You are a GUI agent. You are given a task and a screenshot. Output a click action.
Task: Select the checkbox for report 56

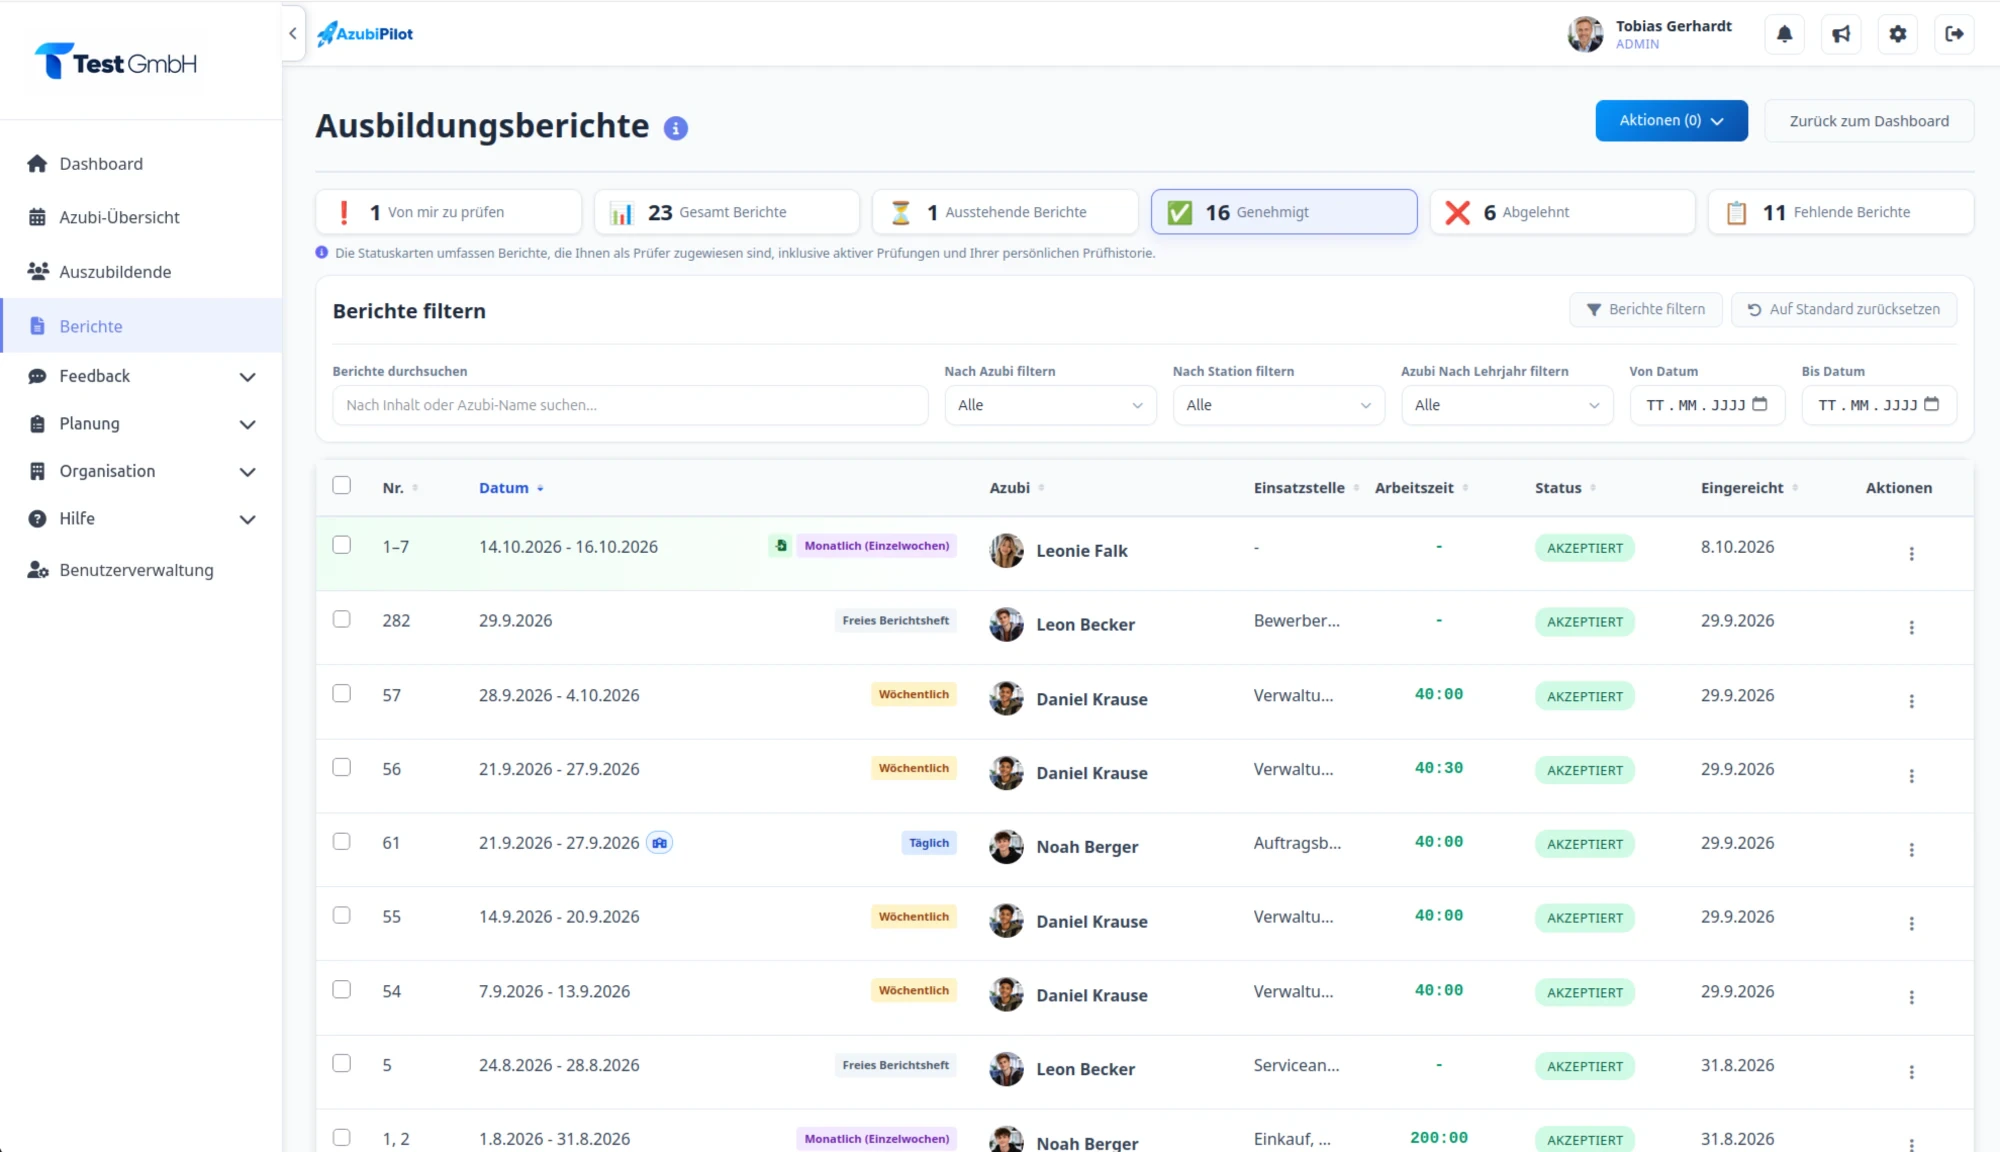point(342,767)
